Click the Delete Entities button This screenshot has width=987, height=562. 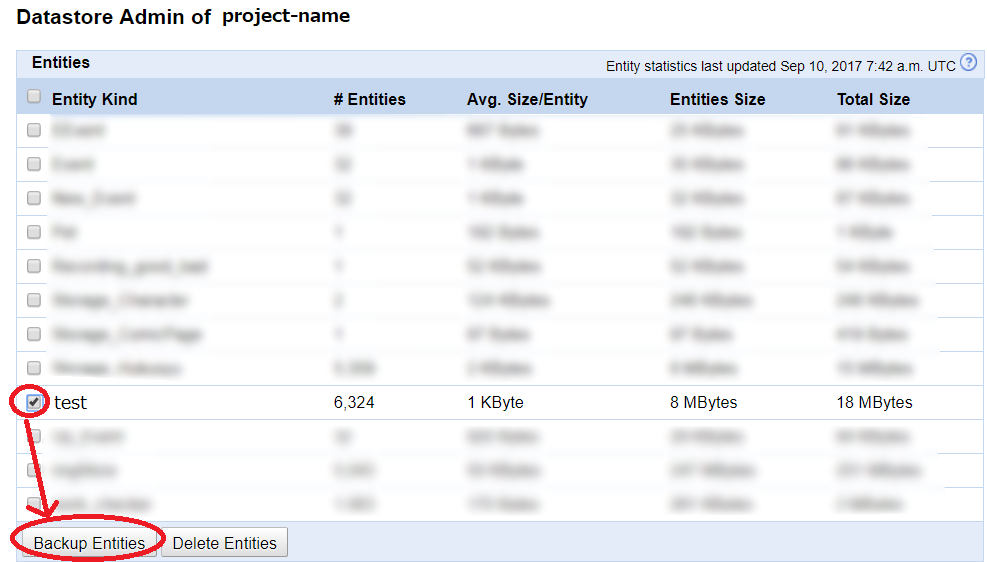pyautogui.click(x=225, y=542)
